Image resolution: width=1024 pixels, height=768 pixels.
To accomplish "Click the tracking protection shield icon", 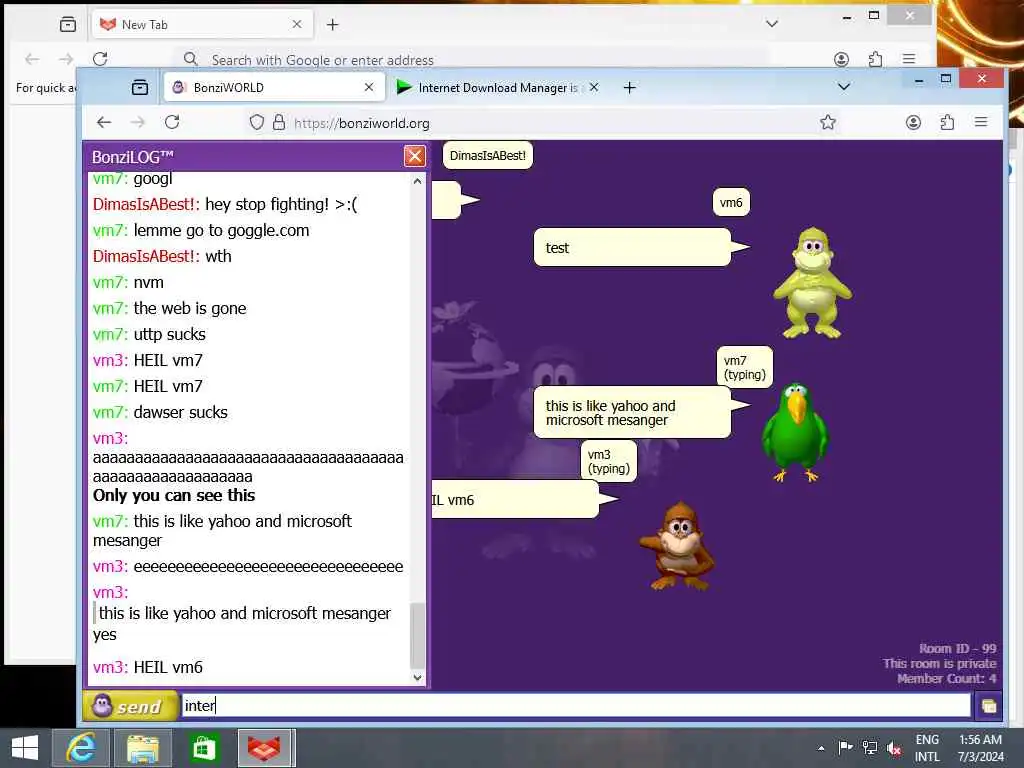I will coord(257,122).
